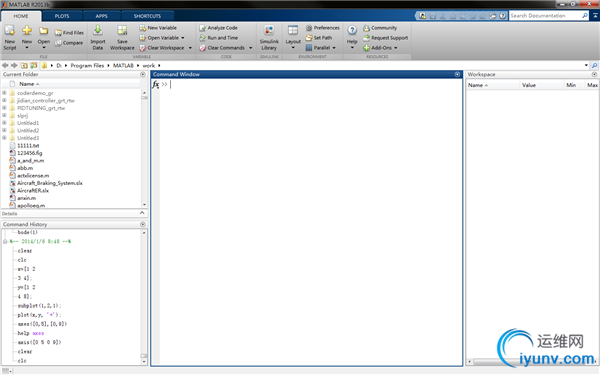Open Command History actions menu

click(143, 224)
